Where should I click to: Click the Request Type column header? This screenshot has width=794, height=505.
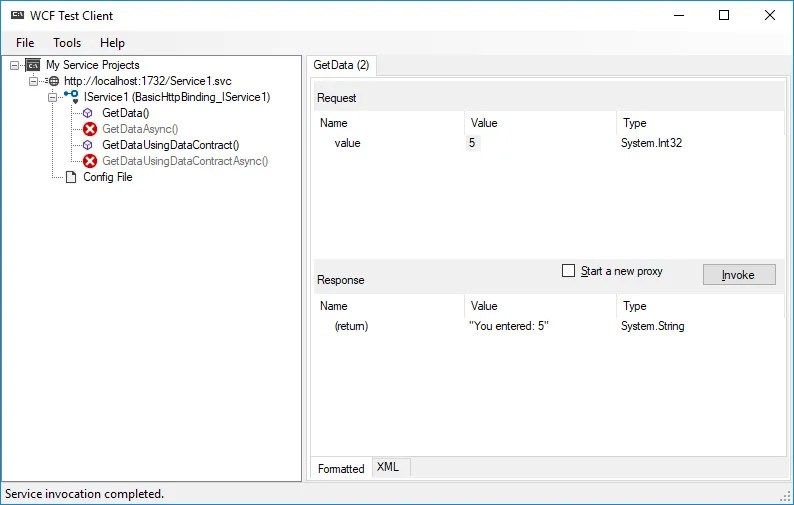pyautogui.click(x=700, y=123)
